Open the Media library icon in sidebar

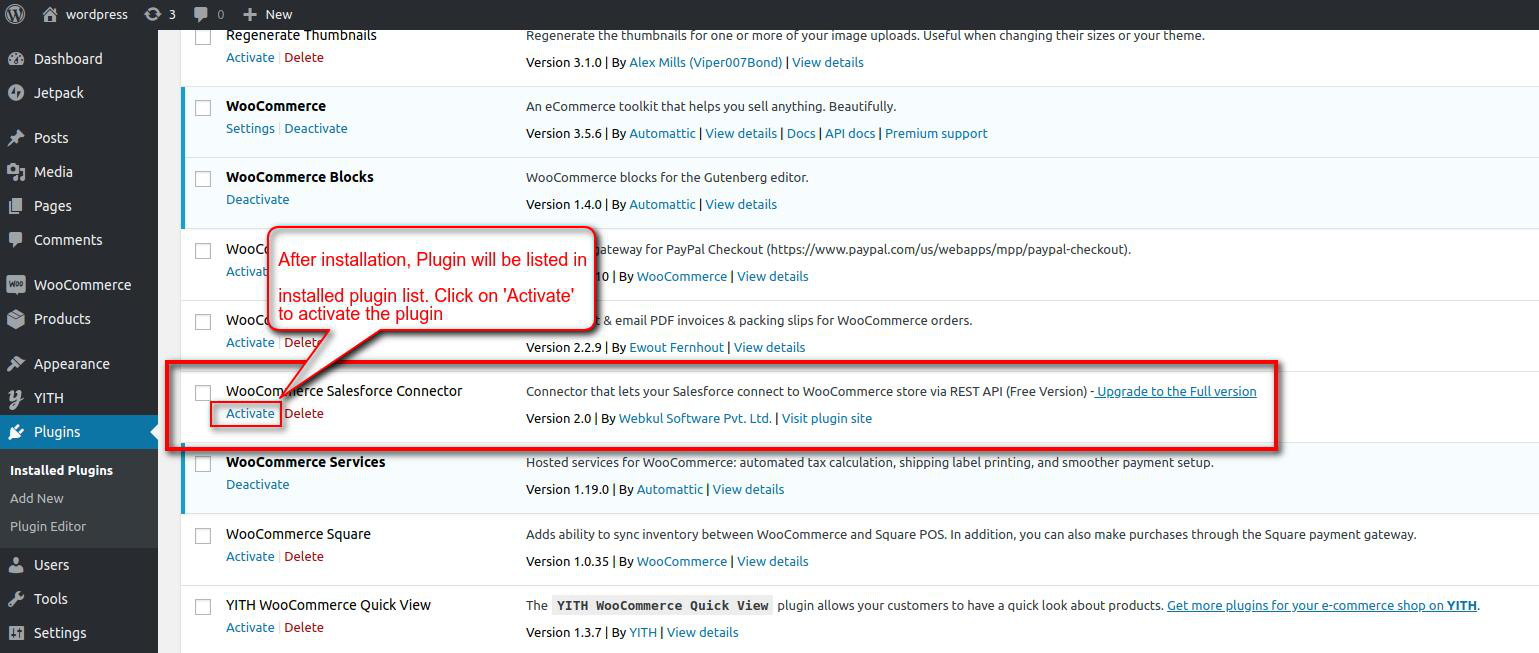click(16, 172)
